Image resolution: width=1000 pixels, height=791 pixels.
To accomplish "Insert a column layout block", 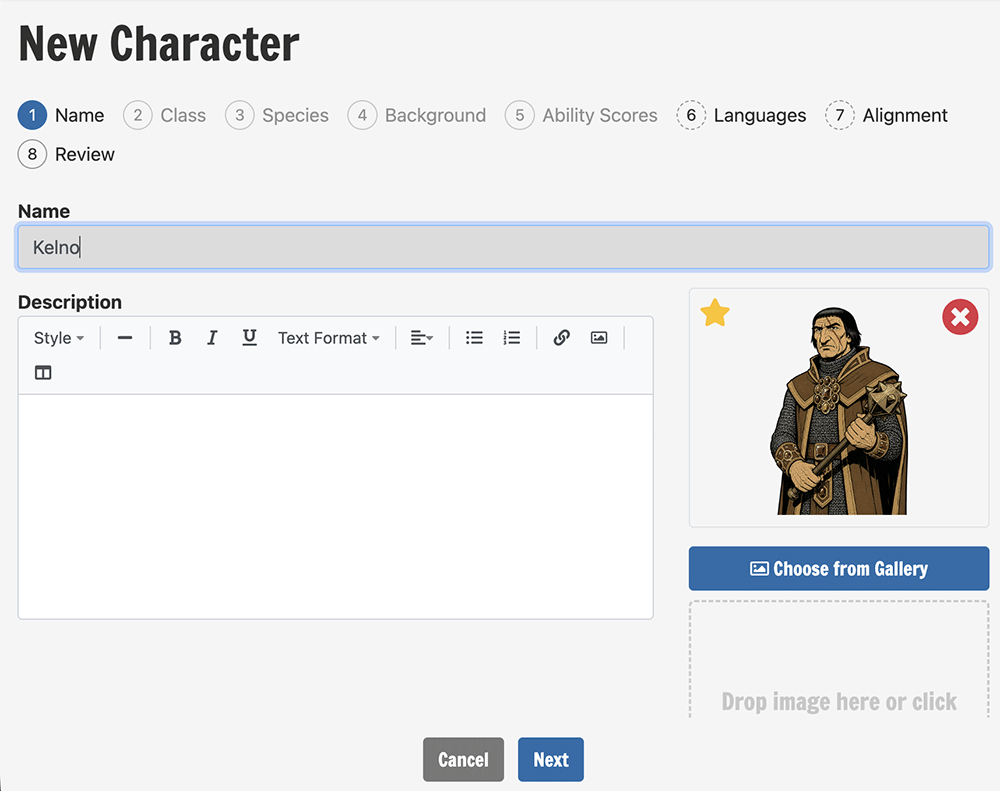I will 43,373.
